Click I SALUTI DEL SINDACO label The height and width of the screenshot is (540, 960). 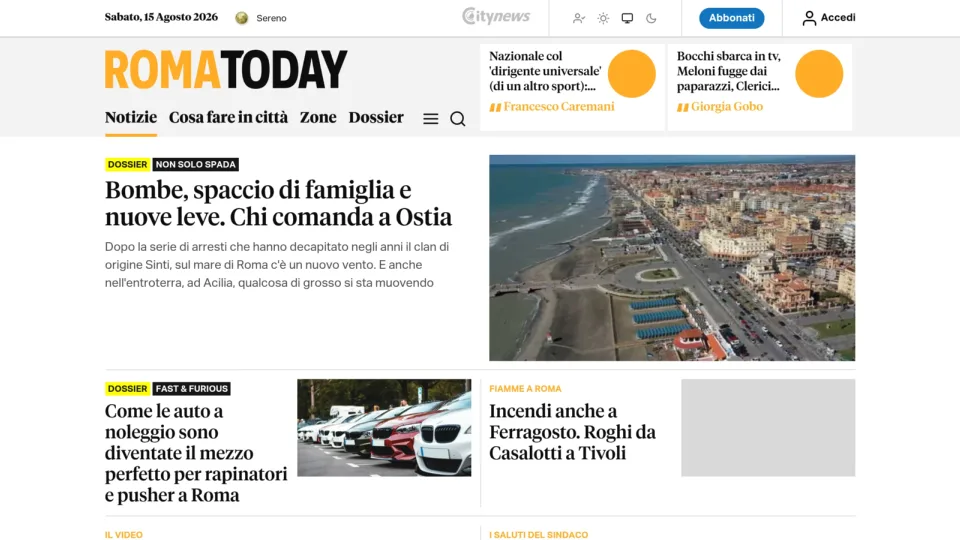[x=539, y=534]
